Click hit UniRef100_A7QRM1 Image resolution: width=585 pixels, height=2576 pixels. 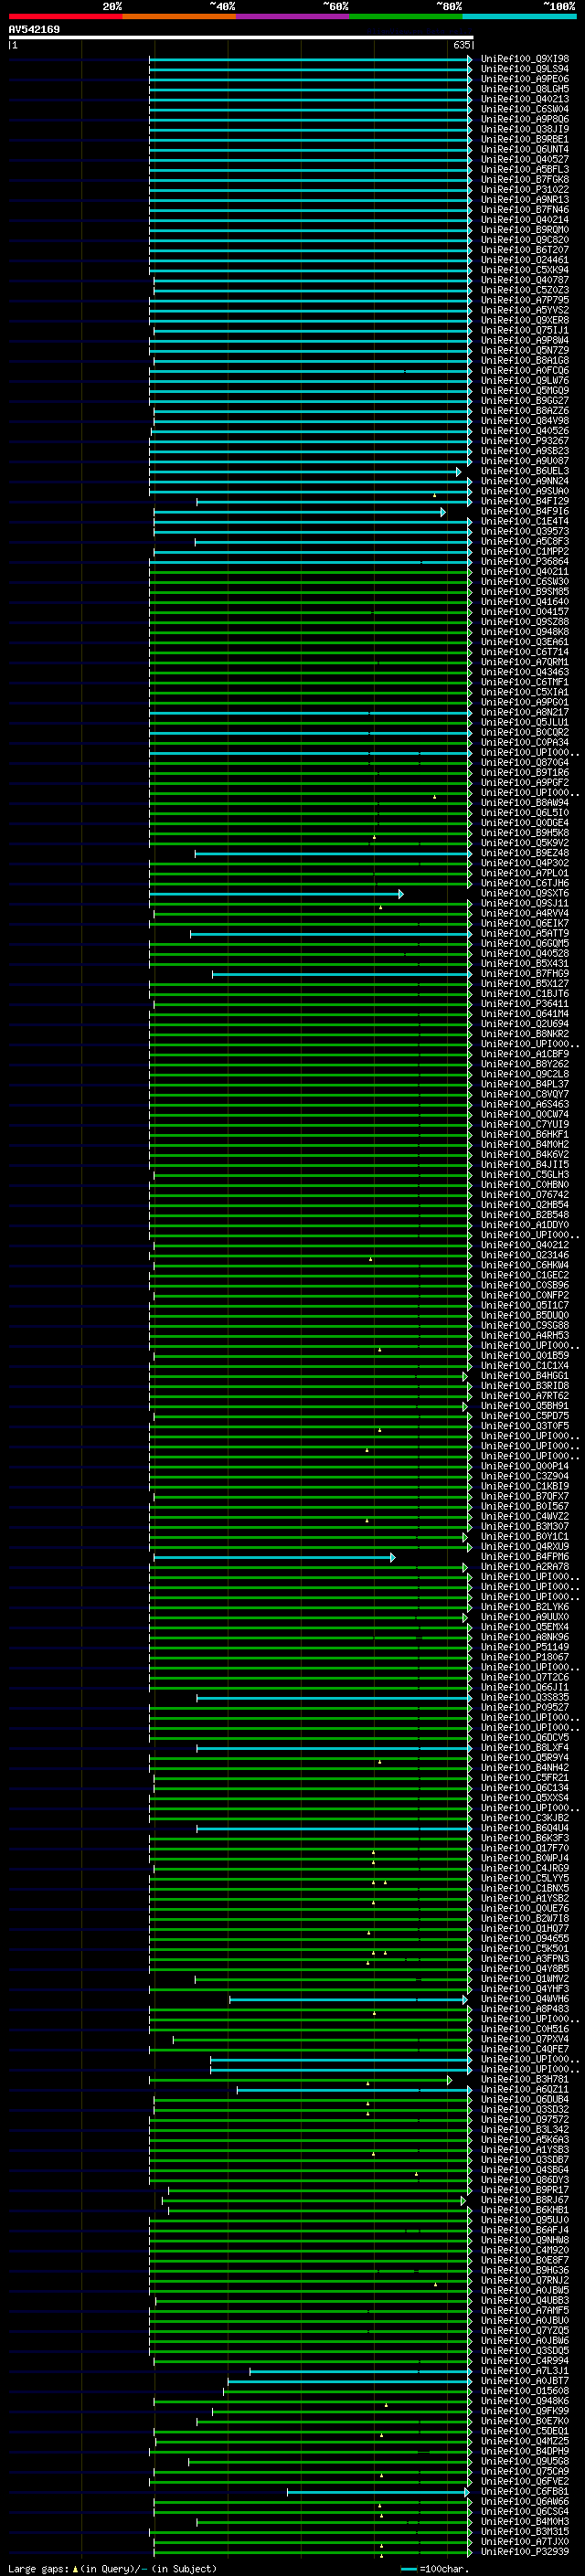524,663
